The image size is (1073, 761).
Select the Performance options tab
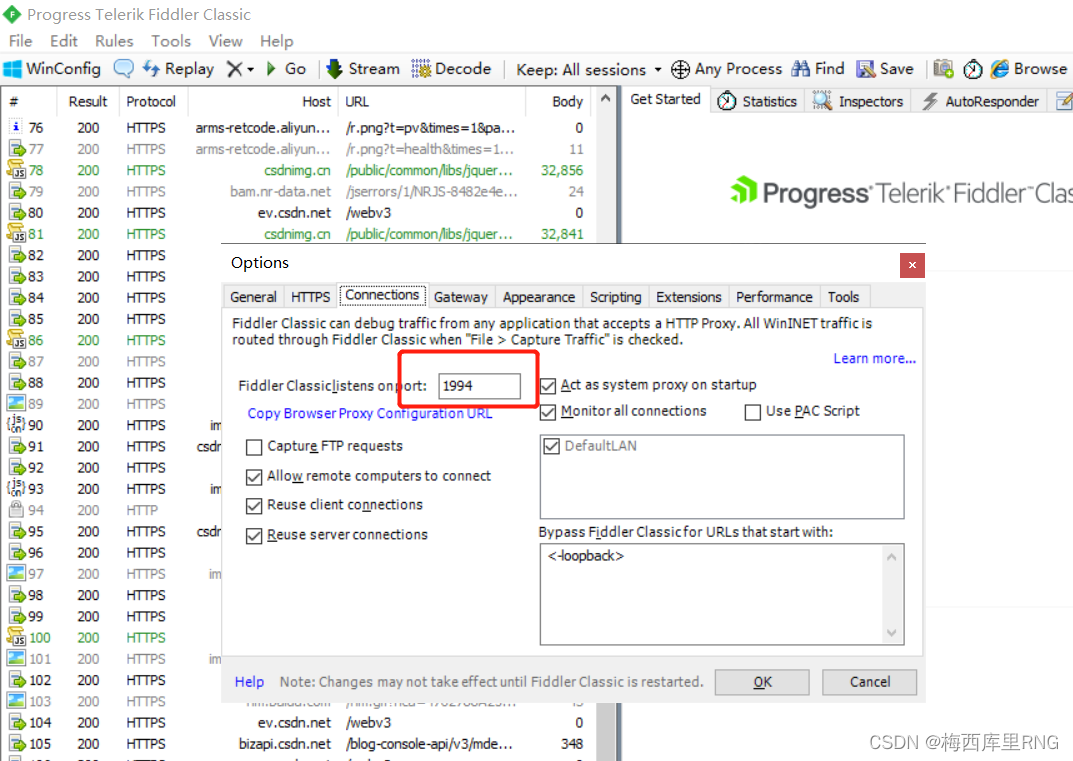pos(774,297)
